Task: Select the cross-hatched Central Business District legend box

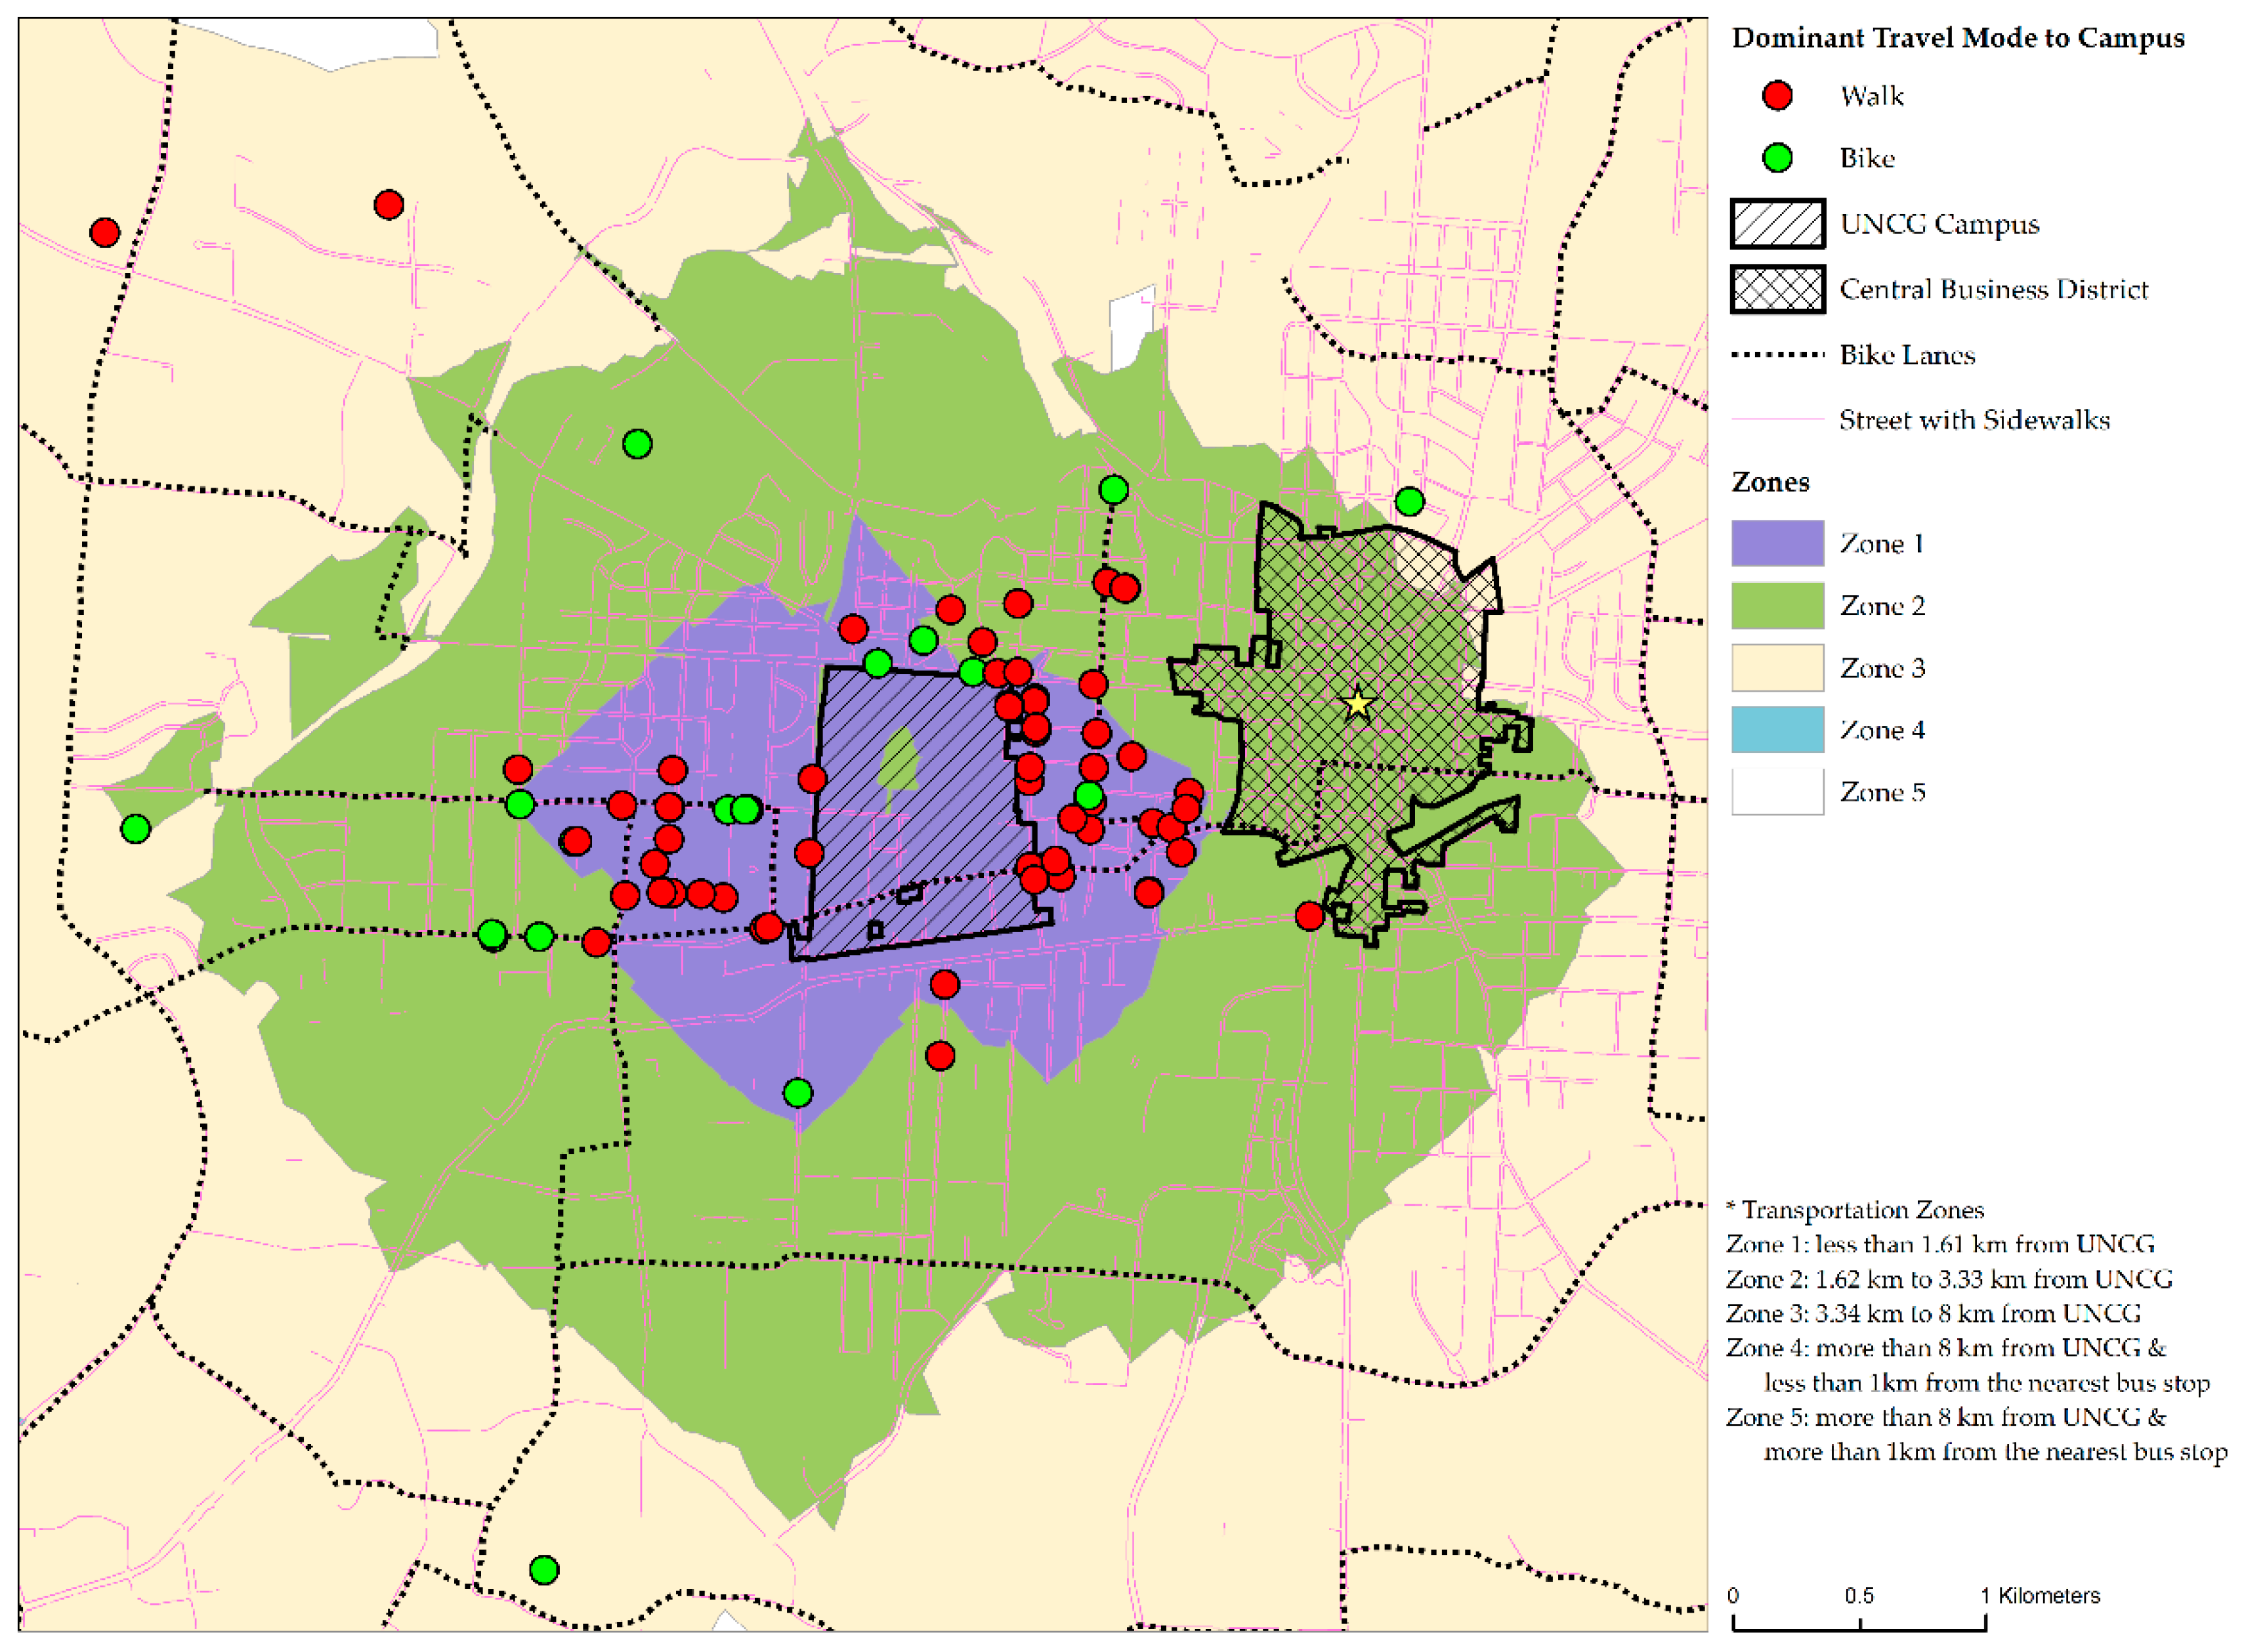Action: coord(1777,289)
